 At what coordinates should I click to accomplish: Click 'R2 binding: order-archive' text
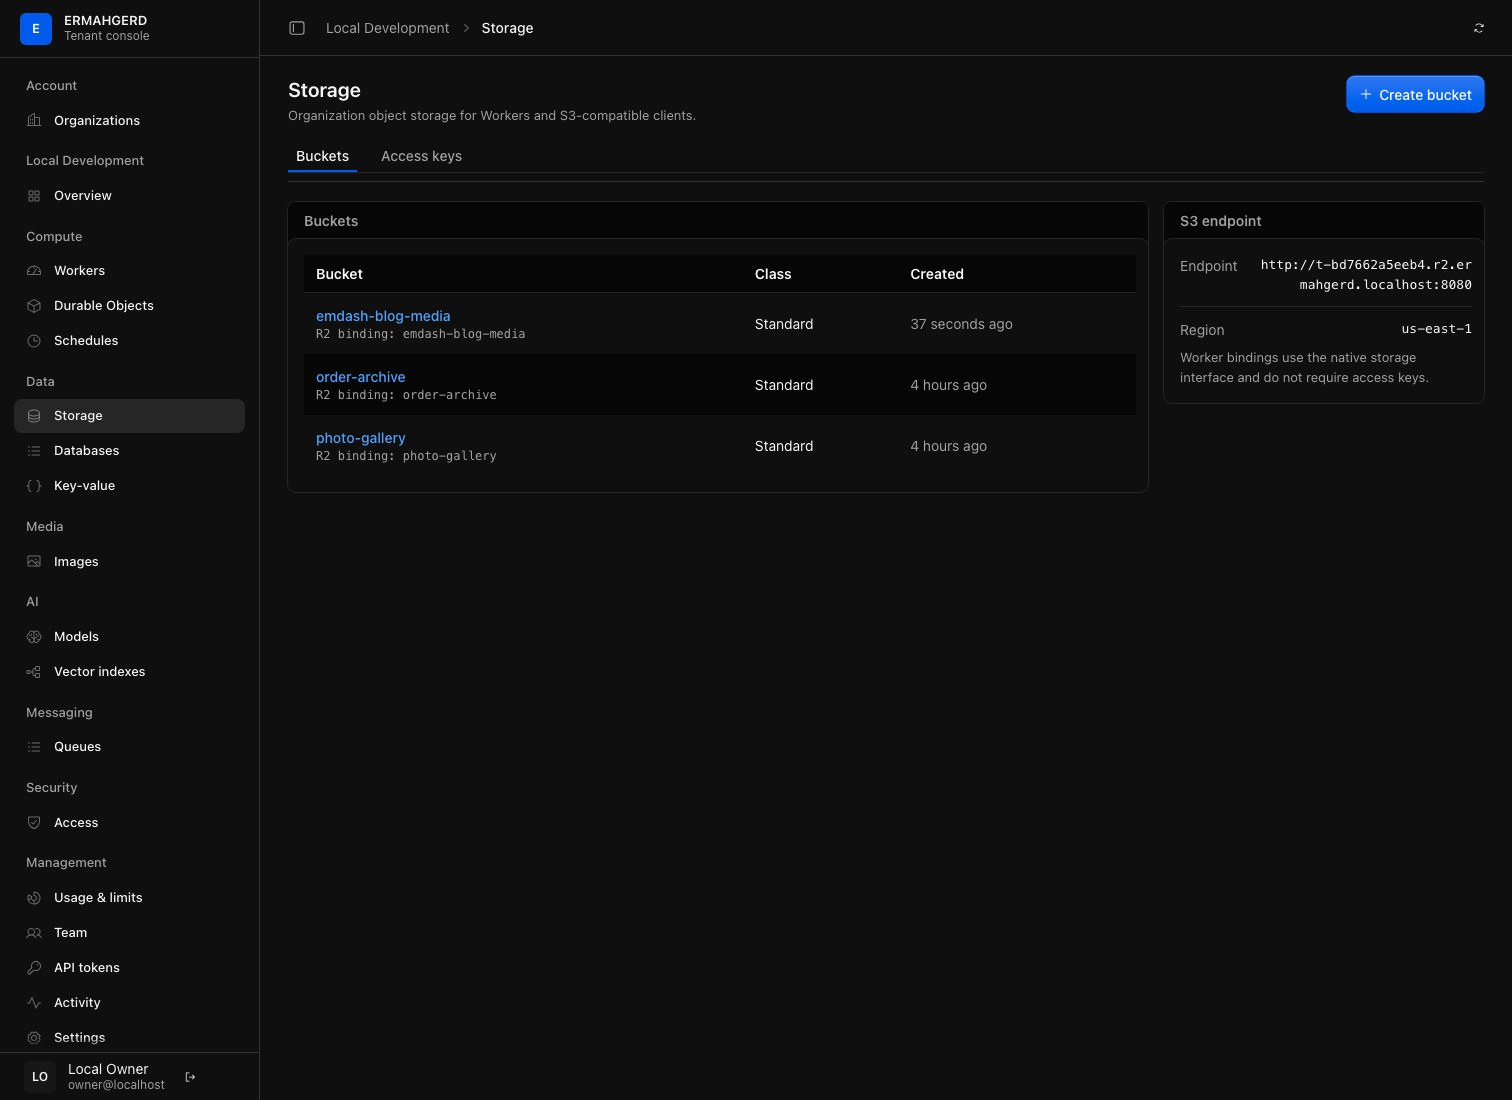point(406,395)
